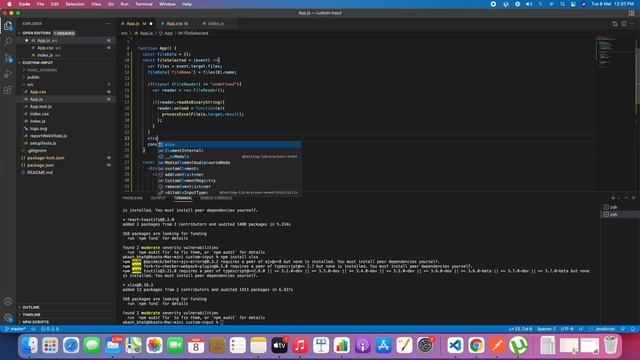Select the second zsh terminal instance
This screenshot has height=360, width=640.
(x=619, y=214)
